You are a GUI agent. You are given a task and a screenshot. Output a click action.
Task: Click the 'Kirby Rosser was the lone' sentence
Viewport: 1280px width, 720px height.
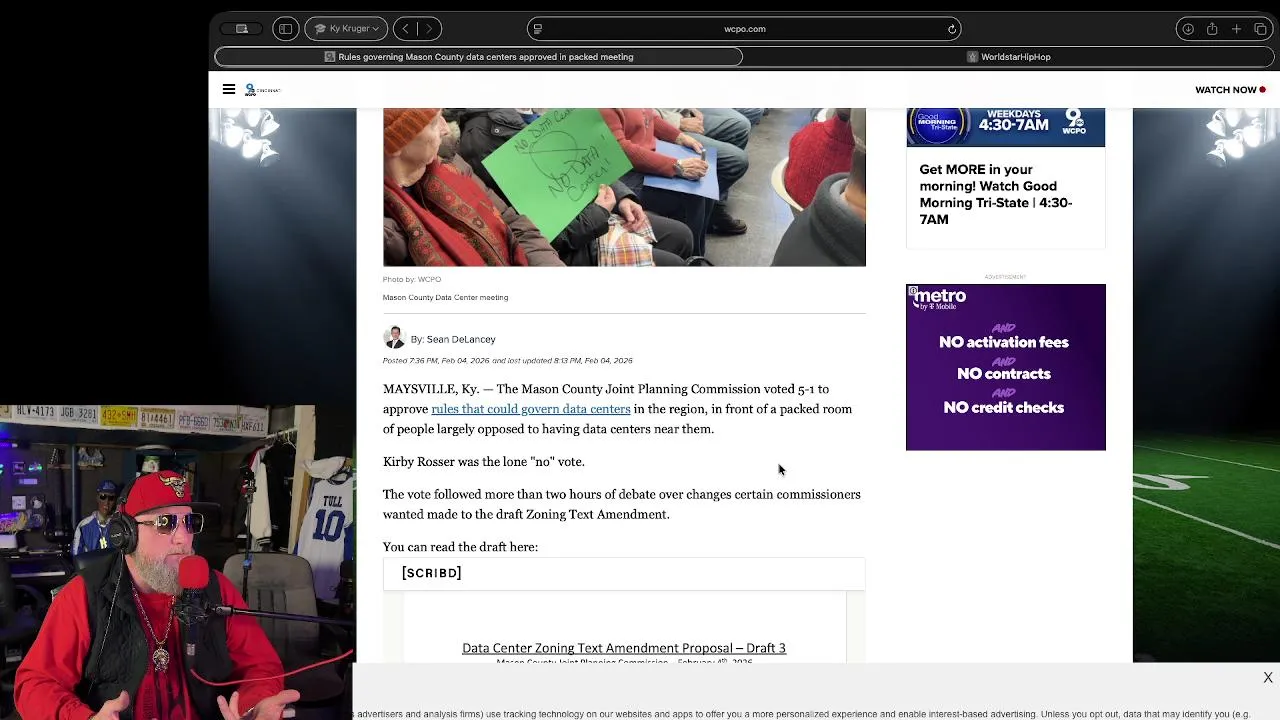click(483, 462)
